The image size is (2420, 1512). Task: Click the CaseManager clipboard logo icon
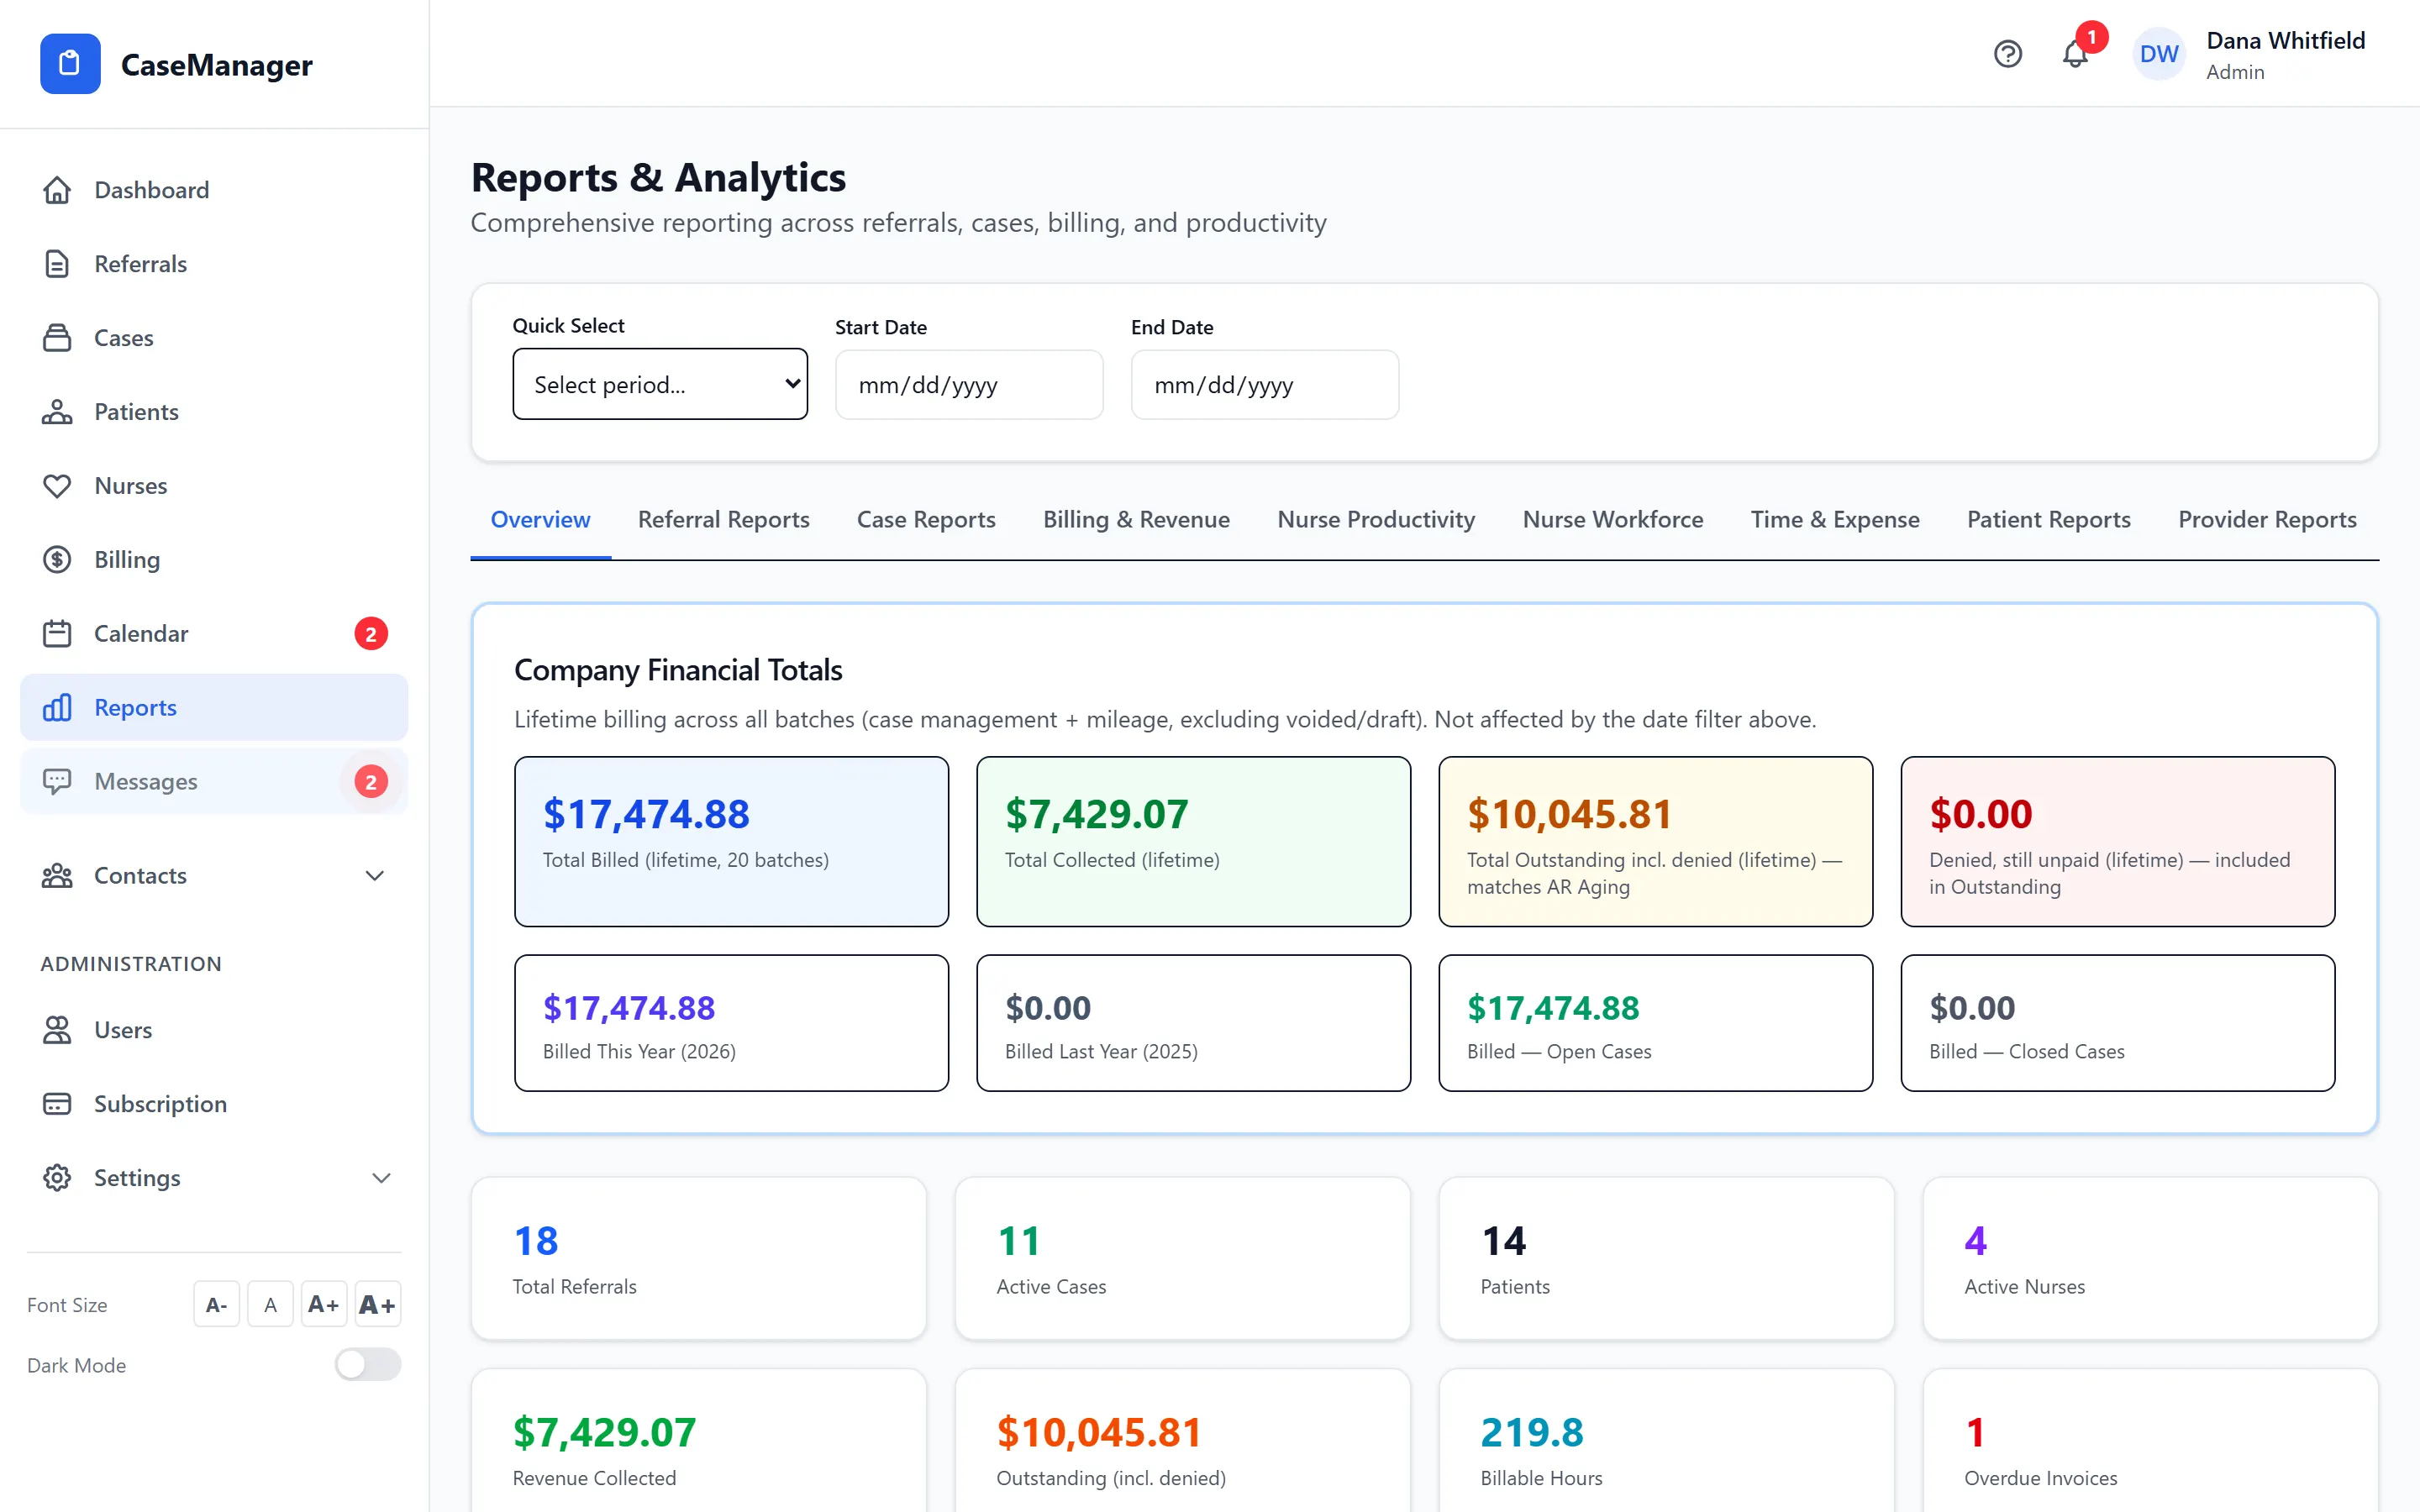[x=70, y=64]
